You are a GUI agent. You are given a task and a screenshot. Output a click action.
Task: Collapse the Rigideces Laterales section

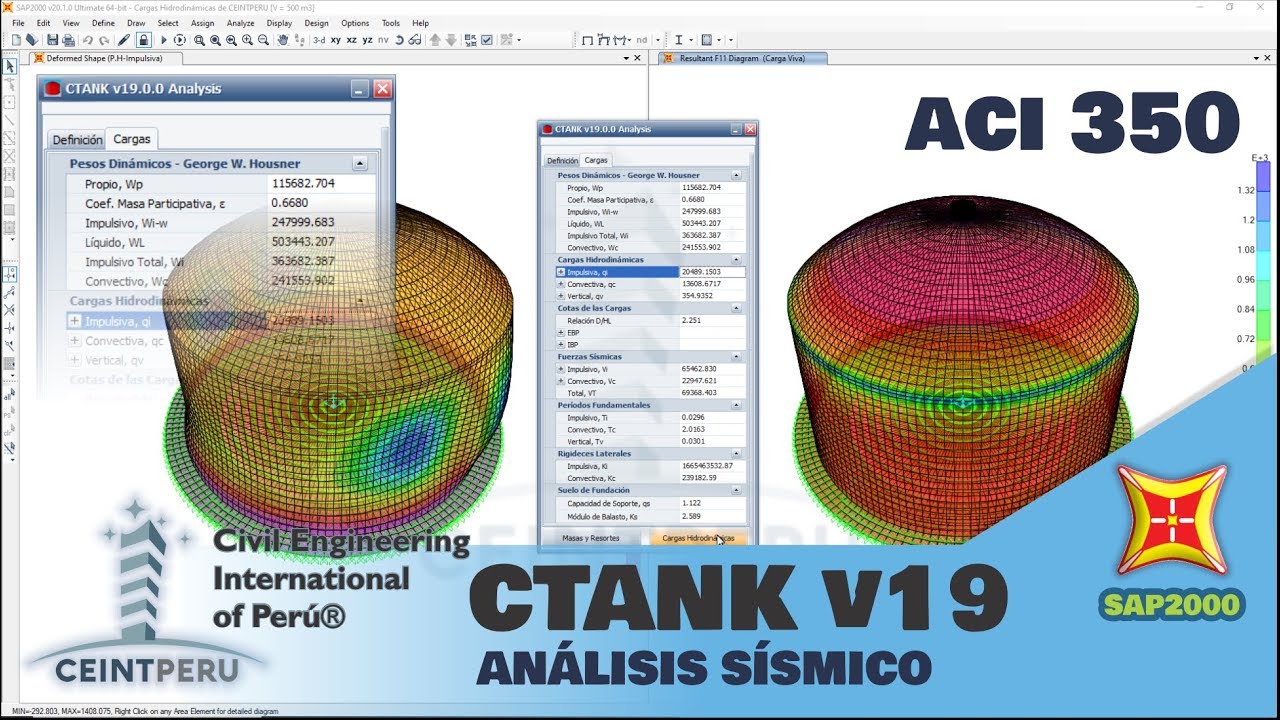(736, 454)
